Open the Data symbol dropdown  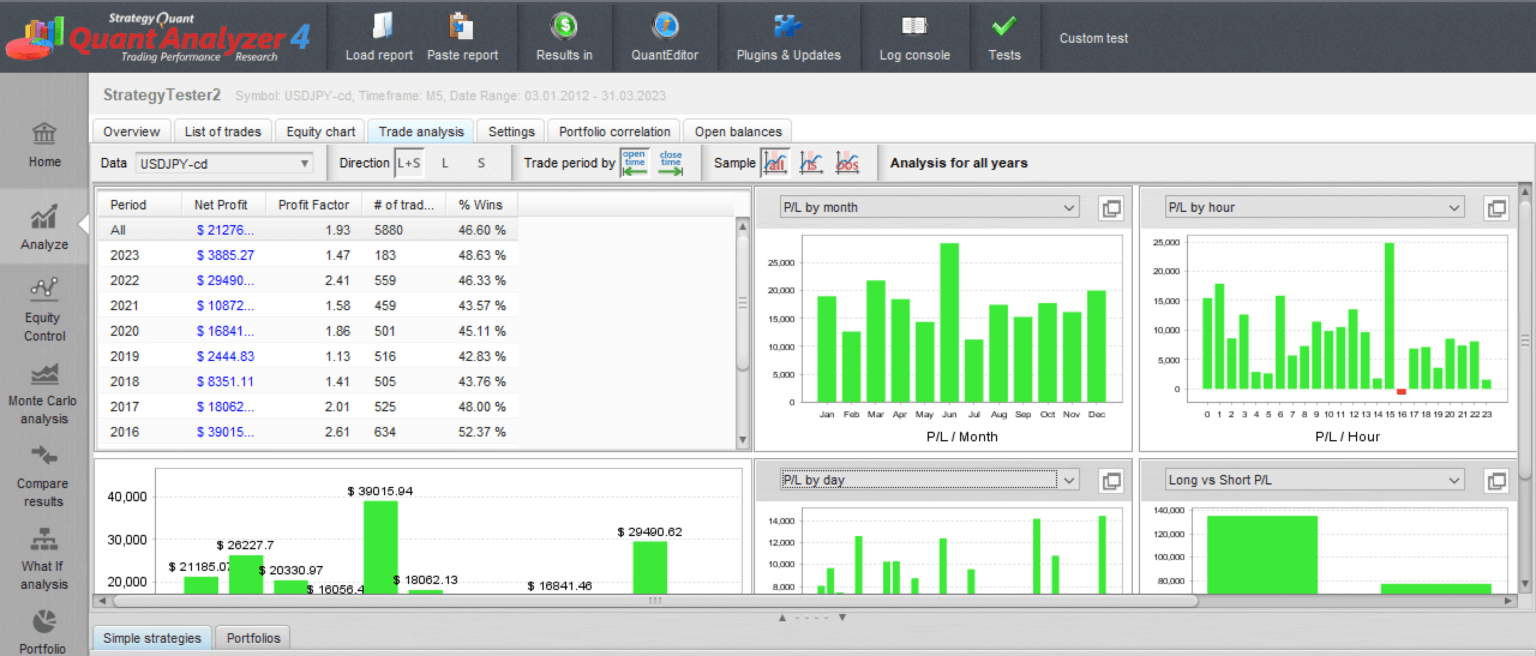click(x=305, y=162)
